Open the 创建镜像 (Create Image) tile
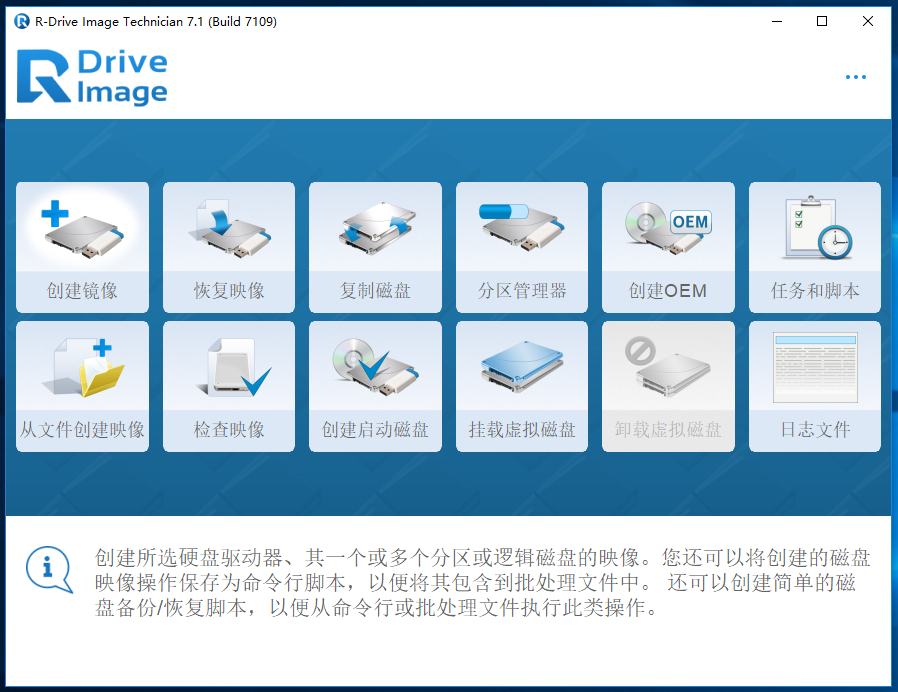 tap(82, 247)
